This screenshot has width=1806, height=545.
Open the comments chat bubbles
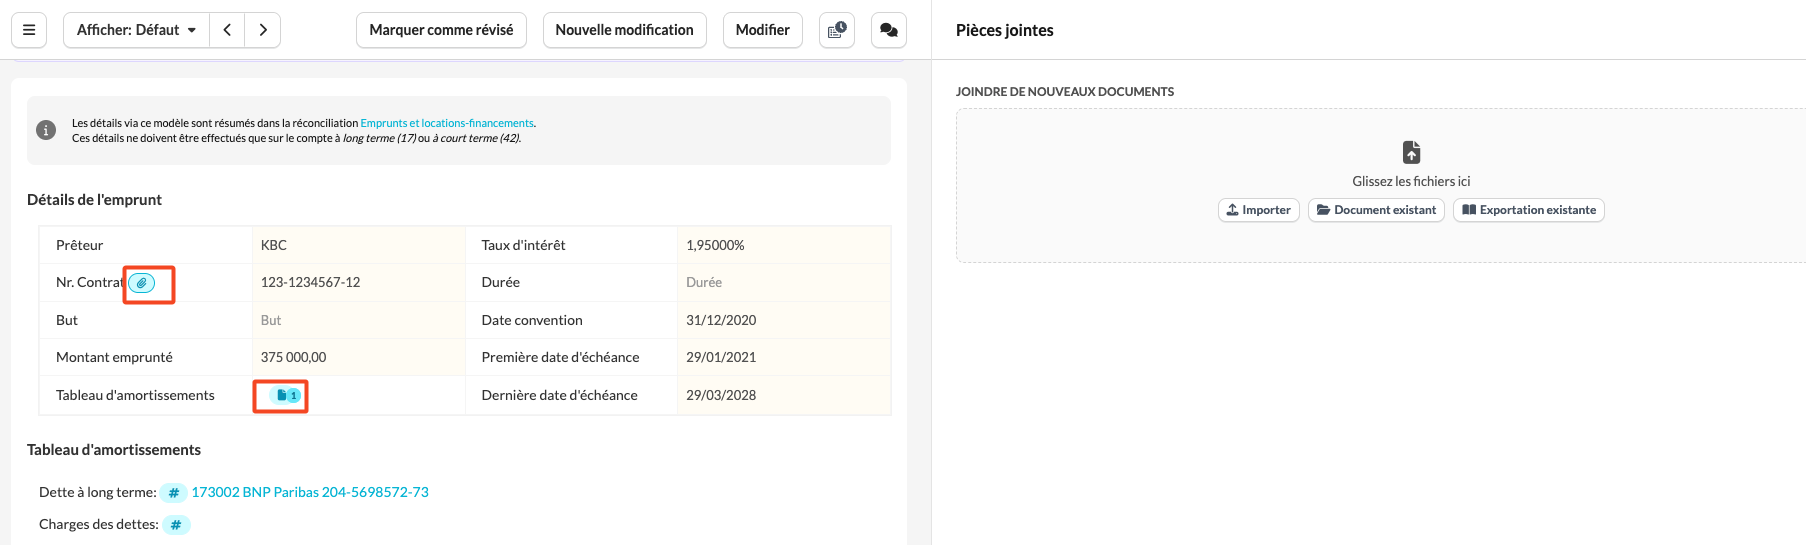888,30
